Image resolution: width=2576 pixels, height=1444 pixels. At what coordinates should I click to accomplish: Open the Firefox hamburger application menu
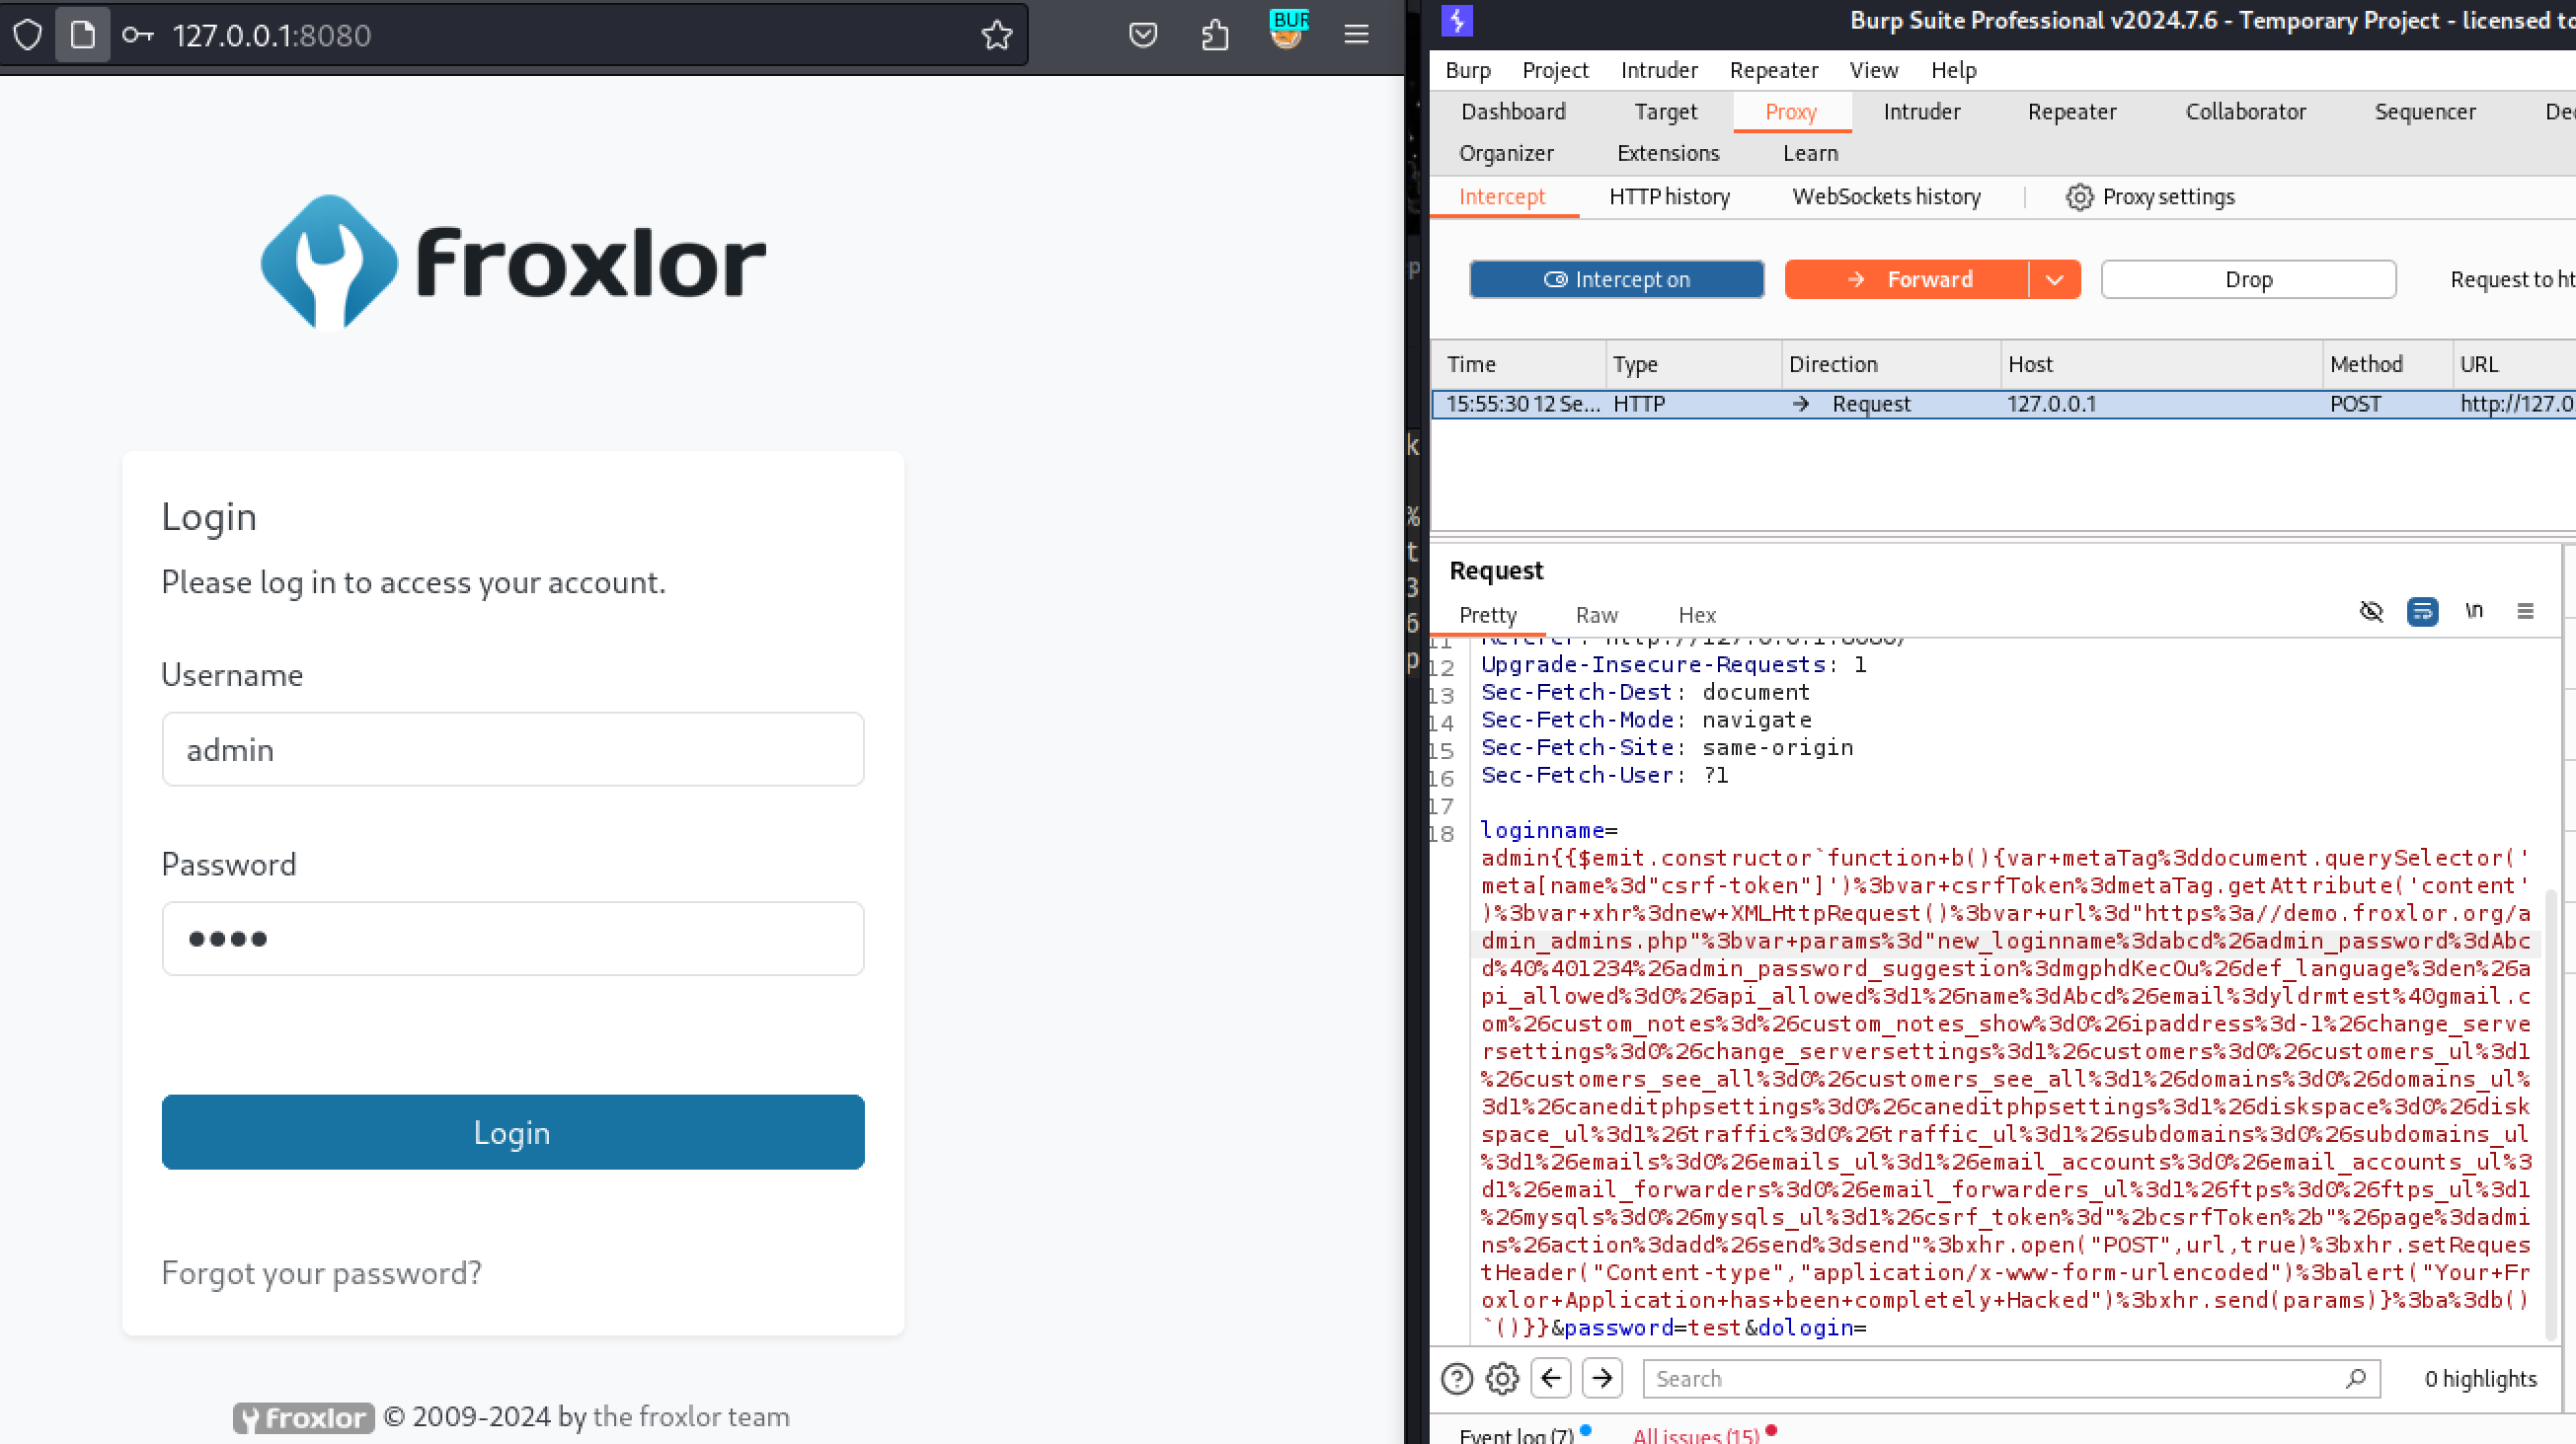coord(1356,36)
